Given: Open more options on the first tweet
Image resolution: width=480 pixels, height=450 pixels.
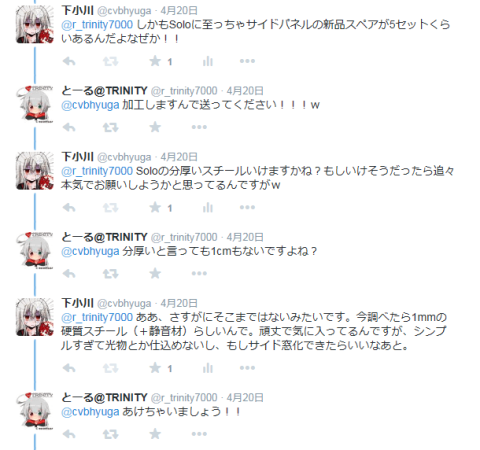Looking at the screenshot, I should (x=247, y=61).
